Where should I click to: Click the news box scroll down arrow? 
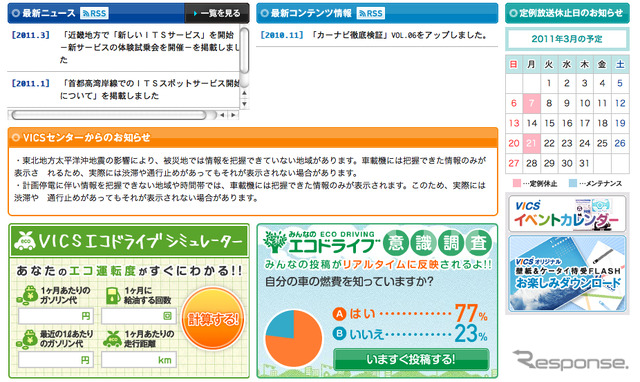(244, 104)
